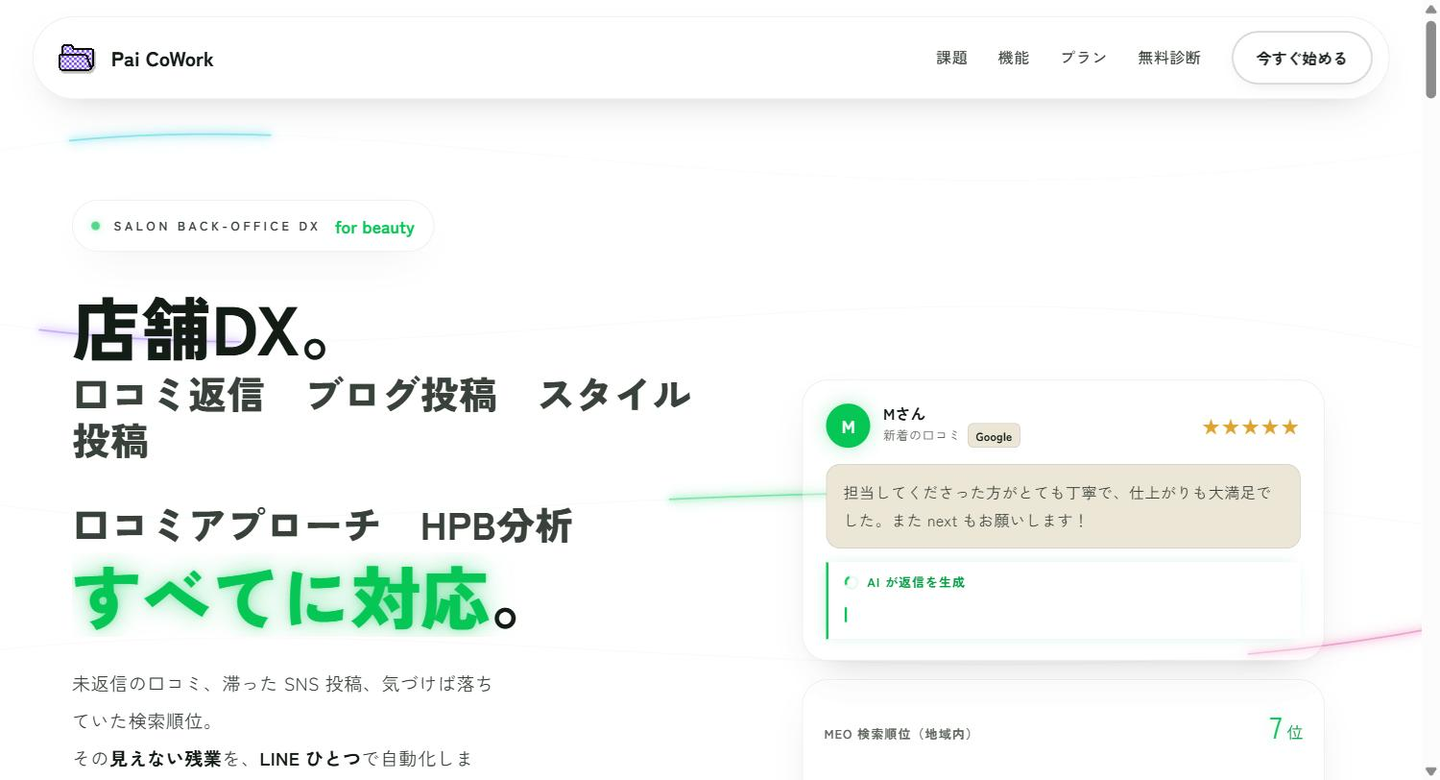The image size is (1440, 780).
Task: Click the AI reply loading spinner icon
Action: pyautogui.click(x=851, y=582)
